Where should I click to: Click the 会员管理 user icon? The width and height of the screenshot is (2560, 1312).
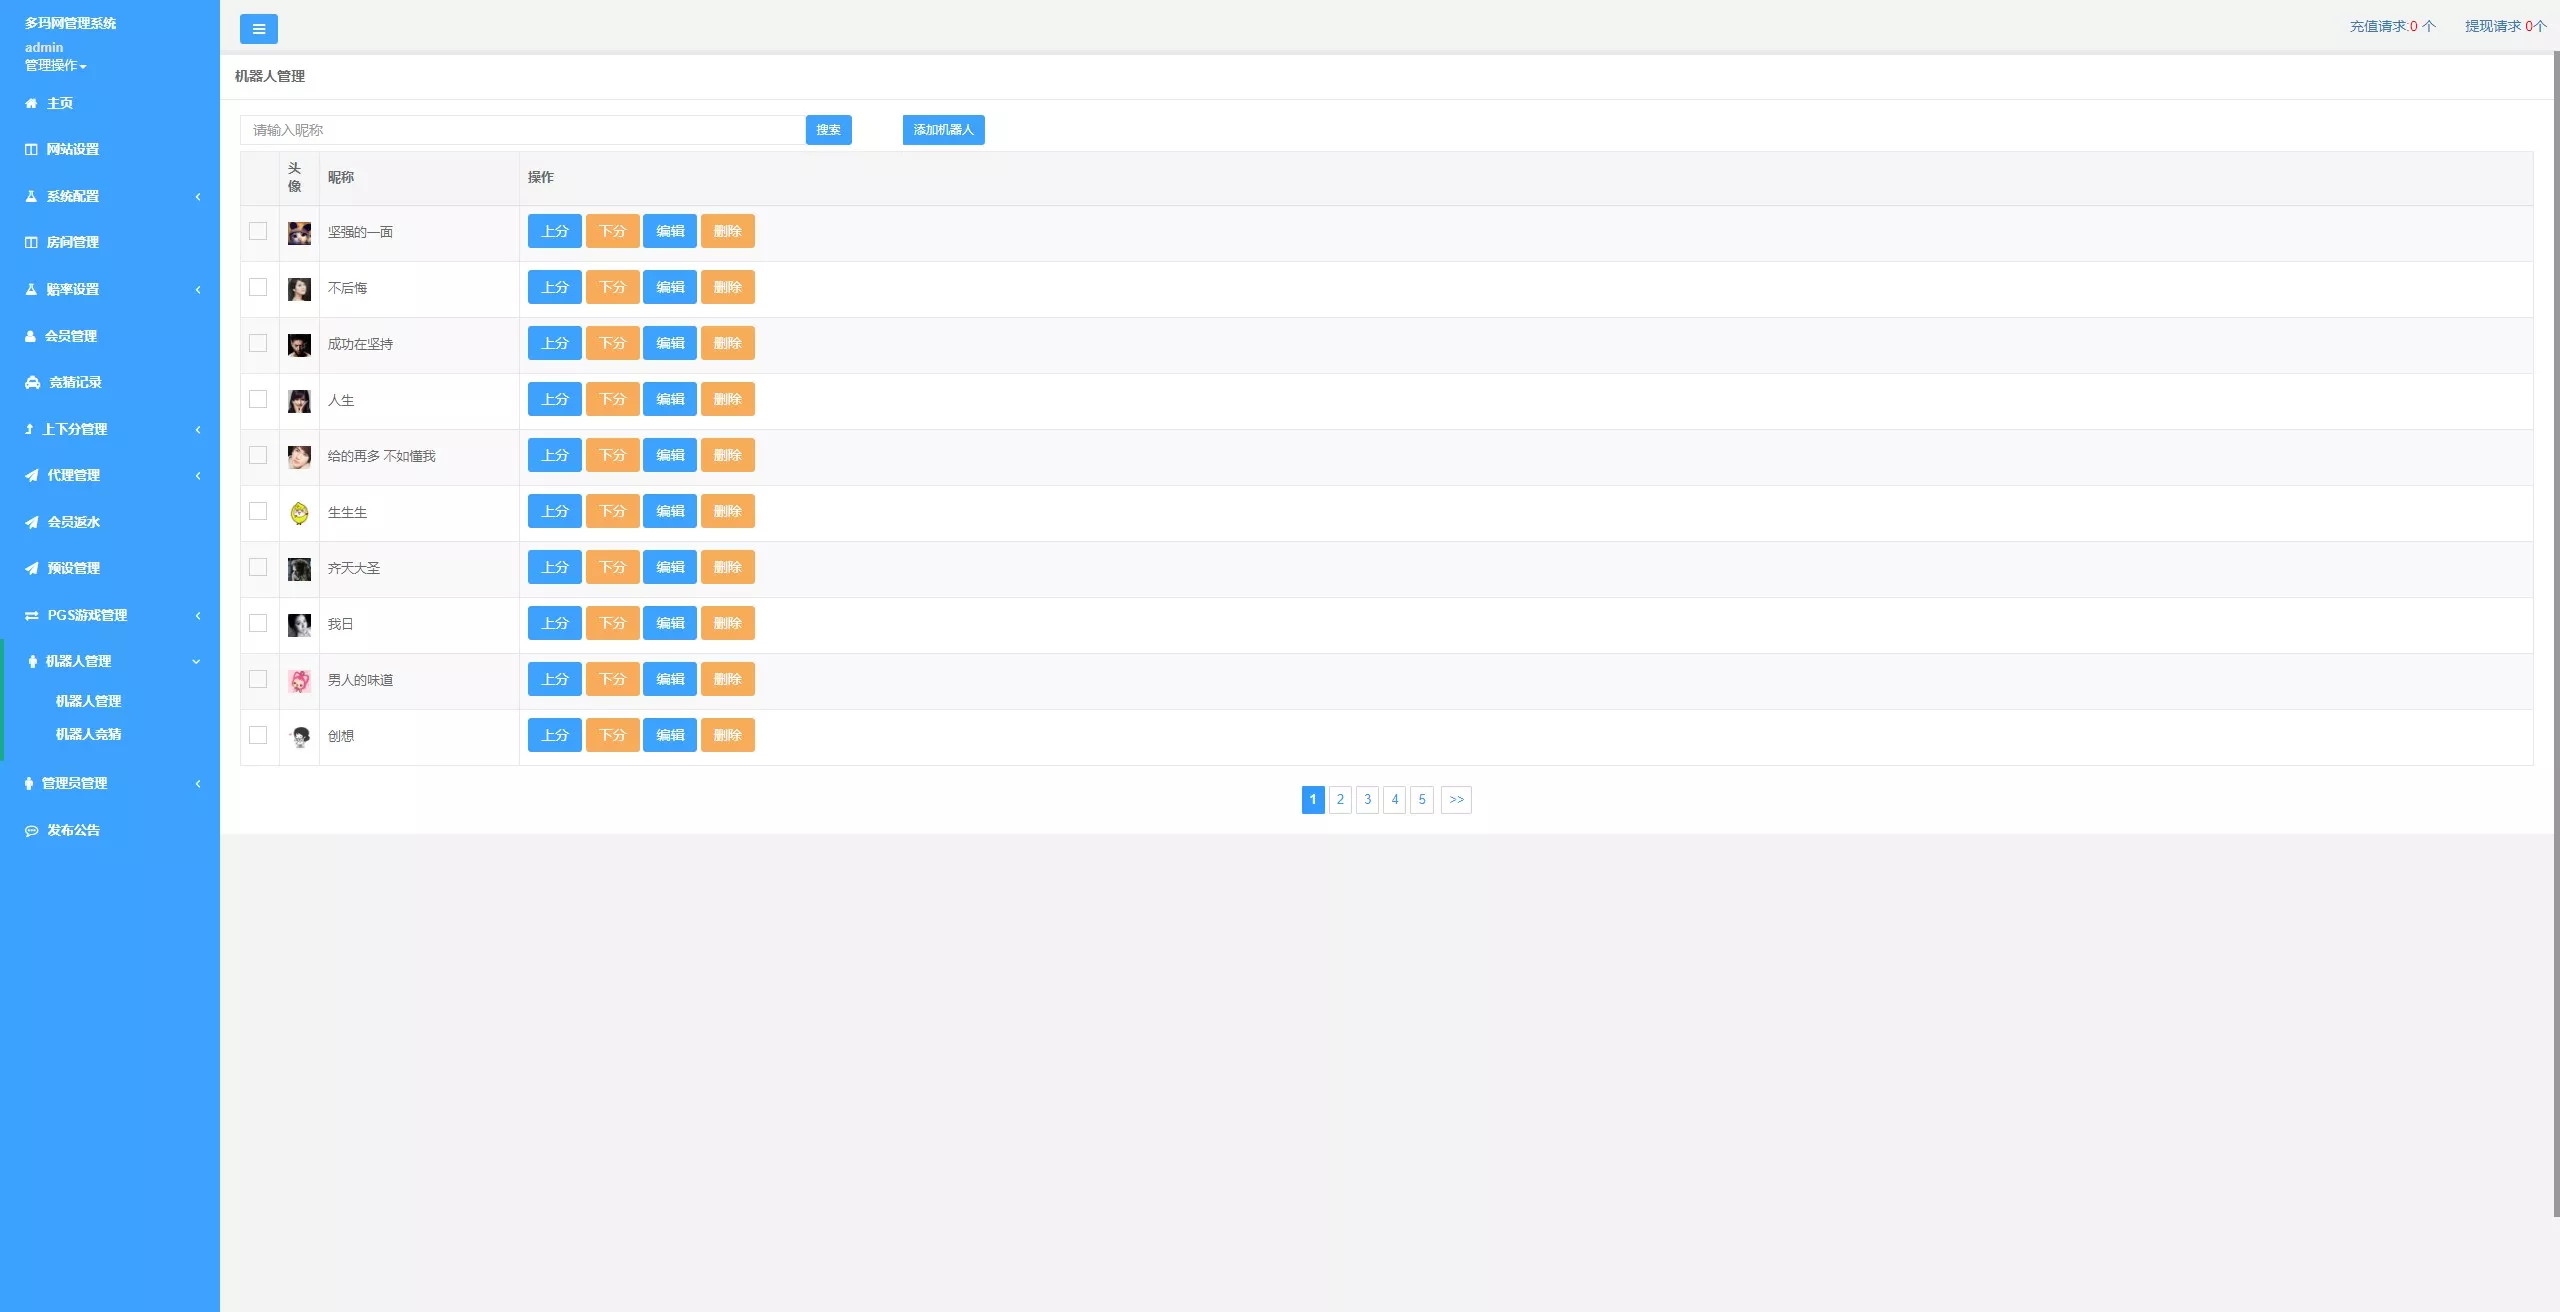click(30, 336)
